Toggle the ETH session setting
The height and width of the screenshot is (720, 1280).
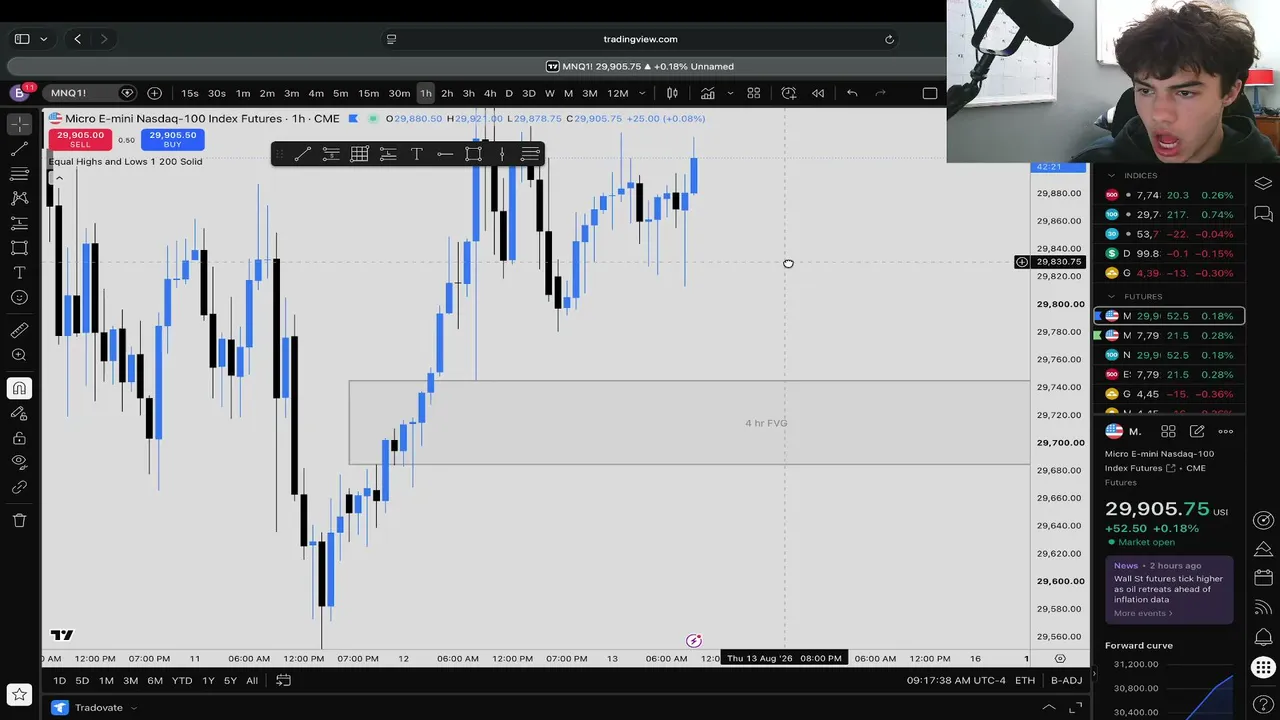click(x=1025, y=681)
